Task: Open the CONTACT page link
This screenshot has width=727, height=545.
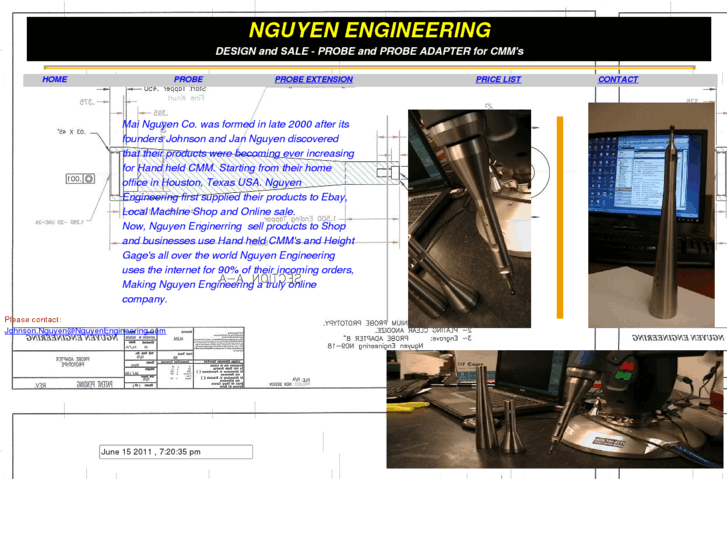Action: tap(618, 79)
